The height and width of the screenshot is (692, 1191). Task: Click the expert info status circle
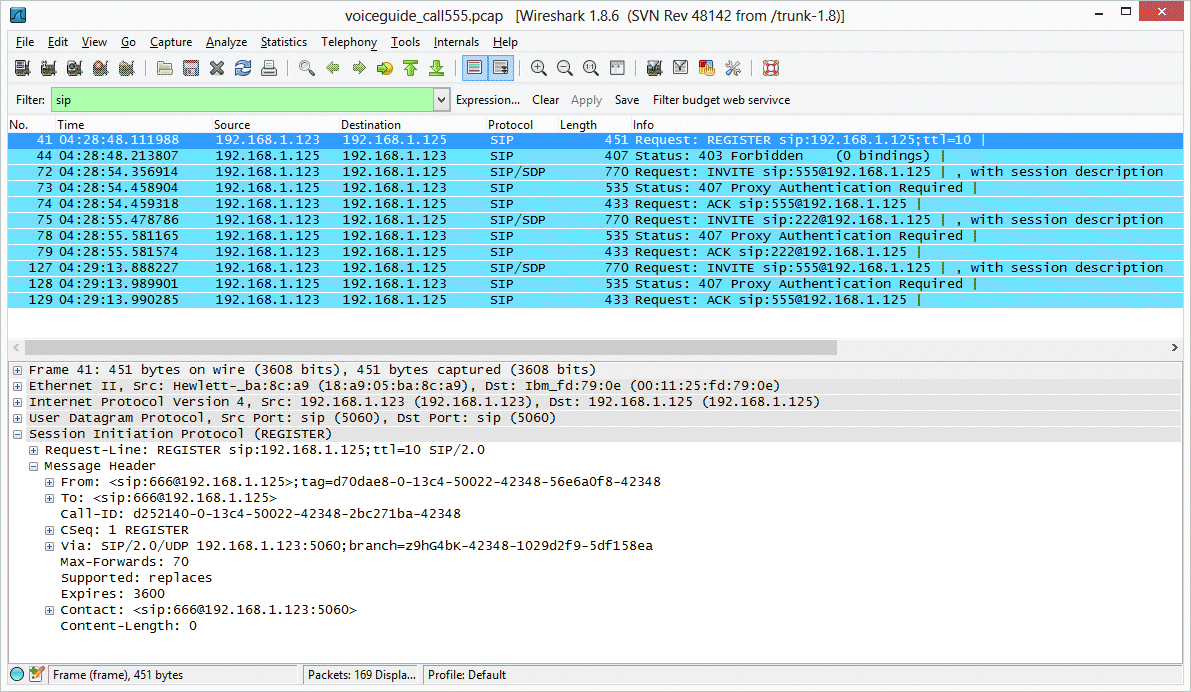point(17,674)
